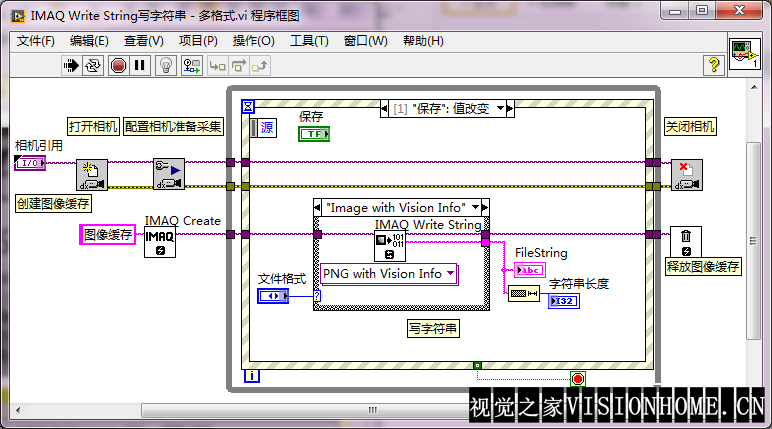Go to previous case in case structure
Image resolution: width=772 pixels, height=429 pixels.
pyautogui.click(x=318, y=208)
